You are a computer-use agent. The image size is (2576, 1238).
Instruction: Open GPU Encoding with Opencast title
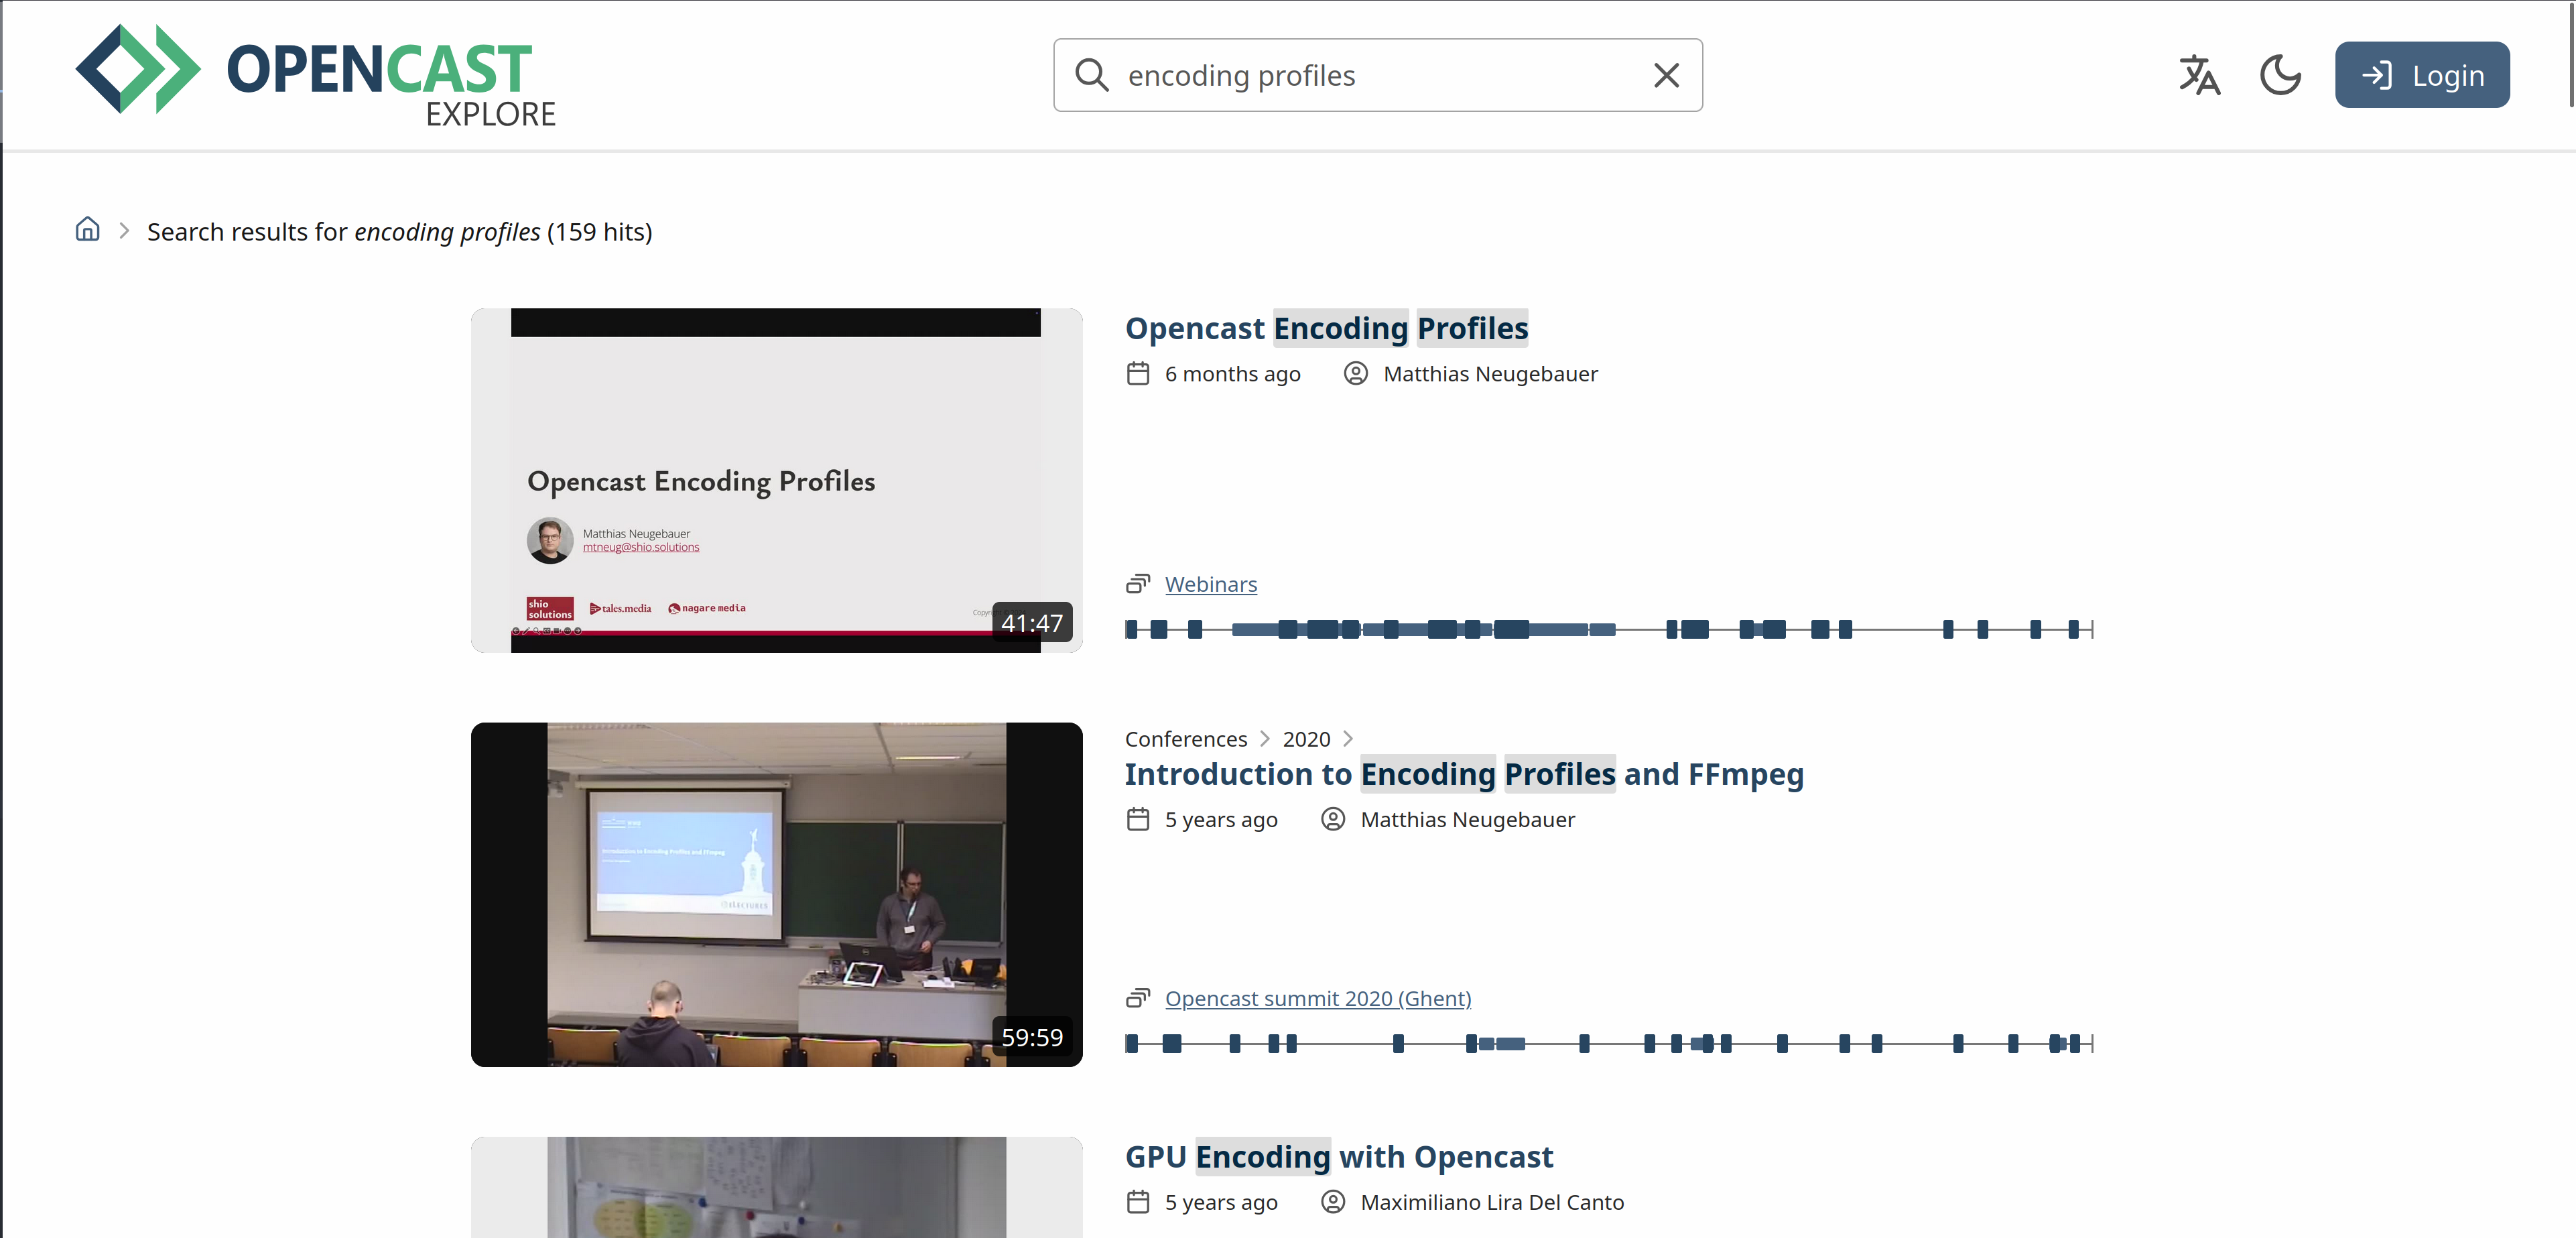(1338, 1157)
